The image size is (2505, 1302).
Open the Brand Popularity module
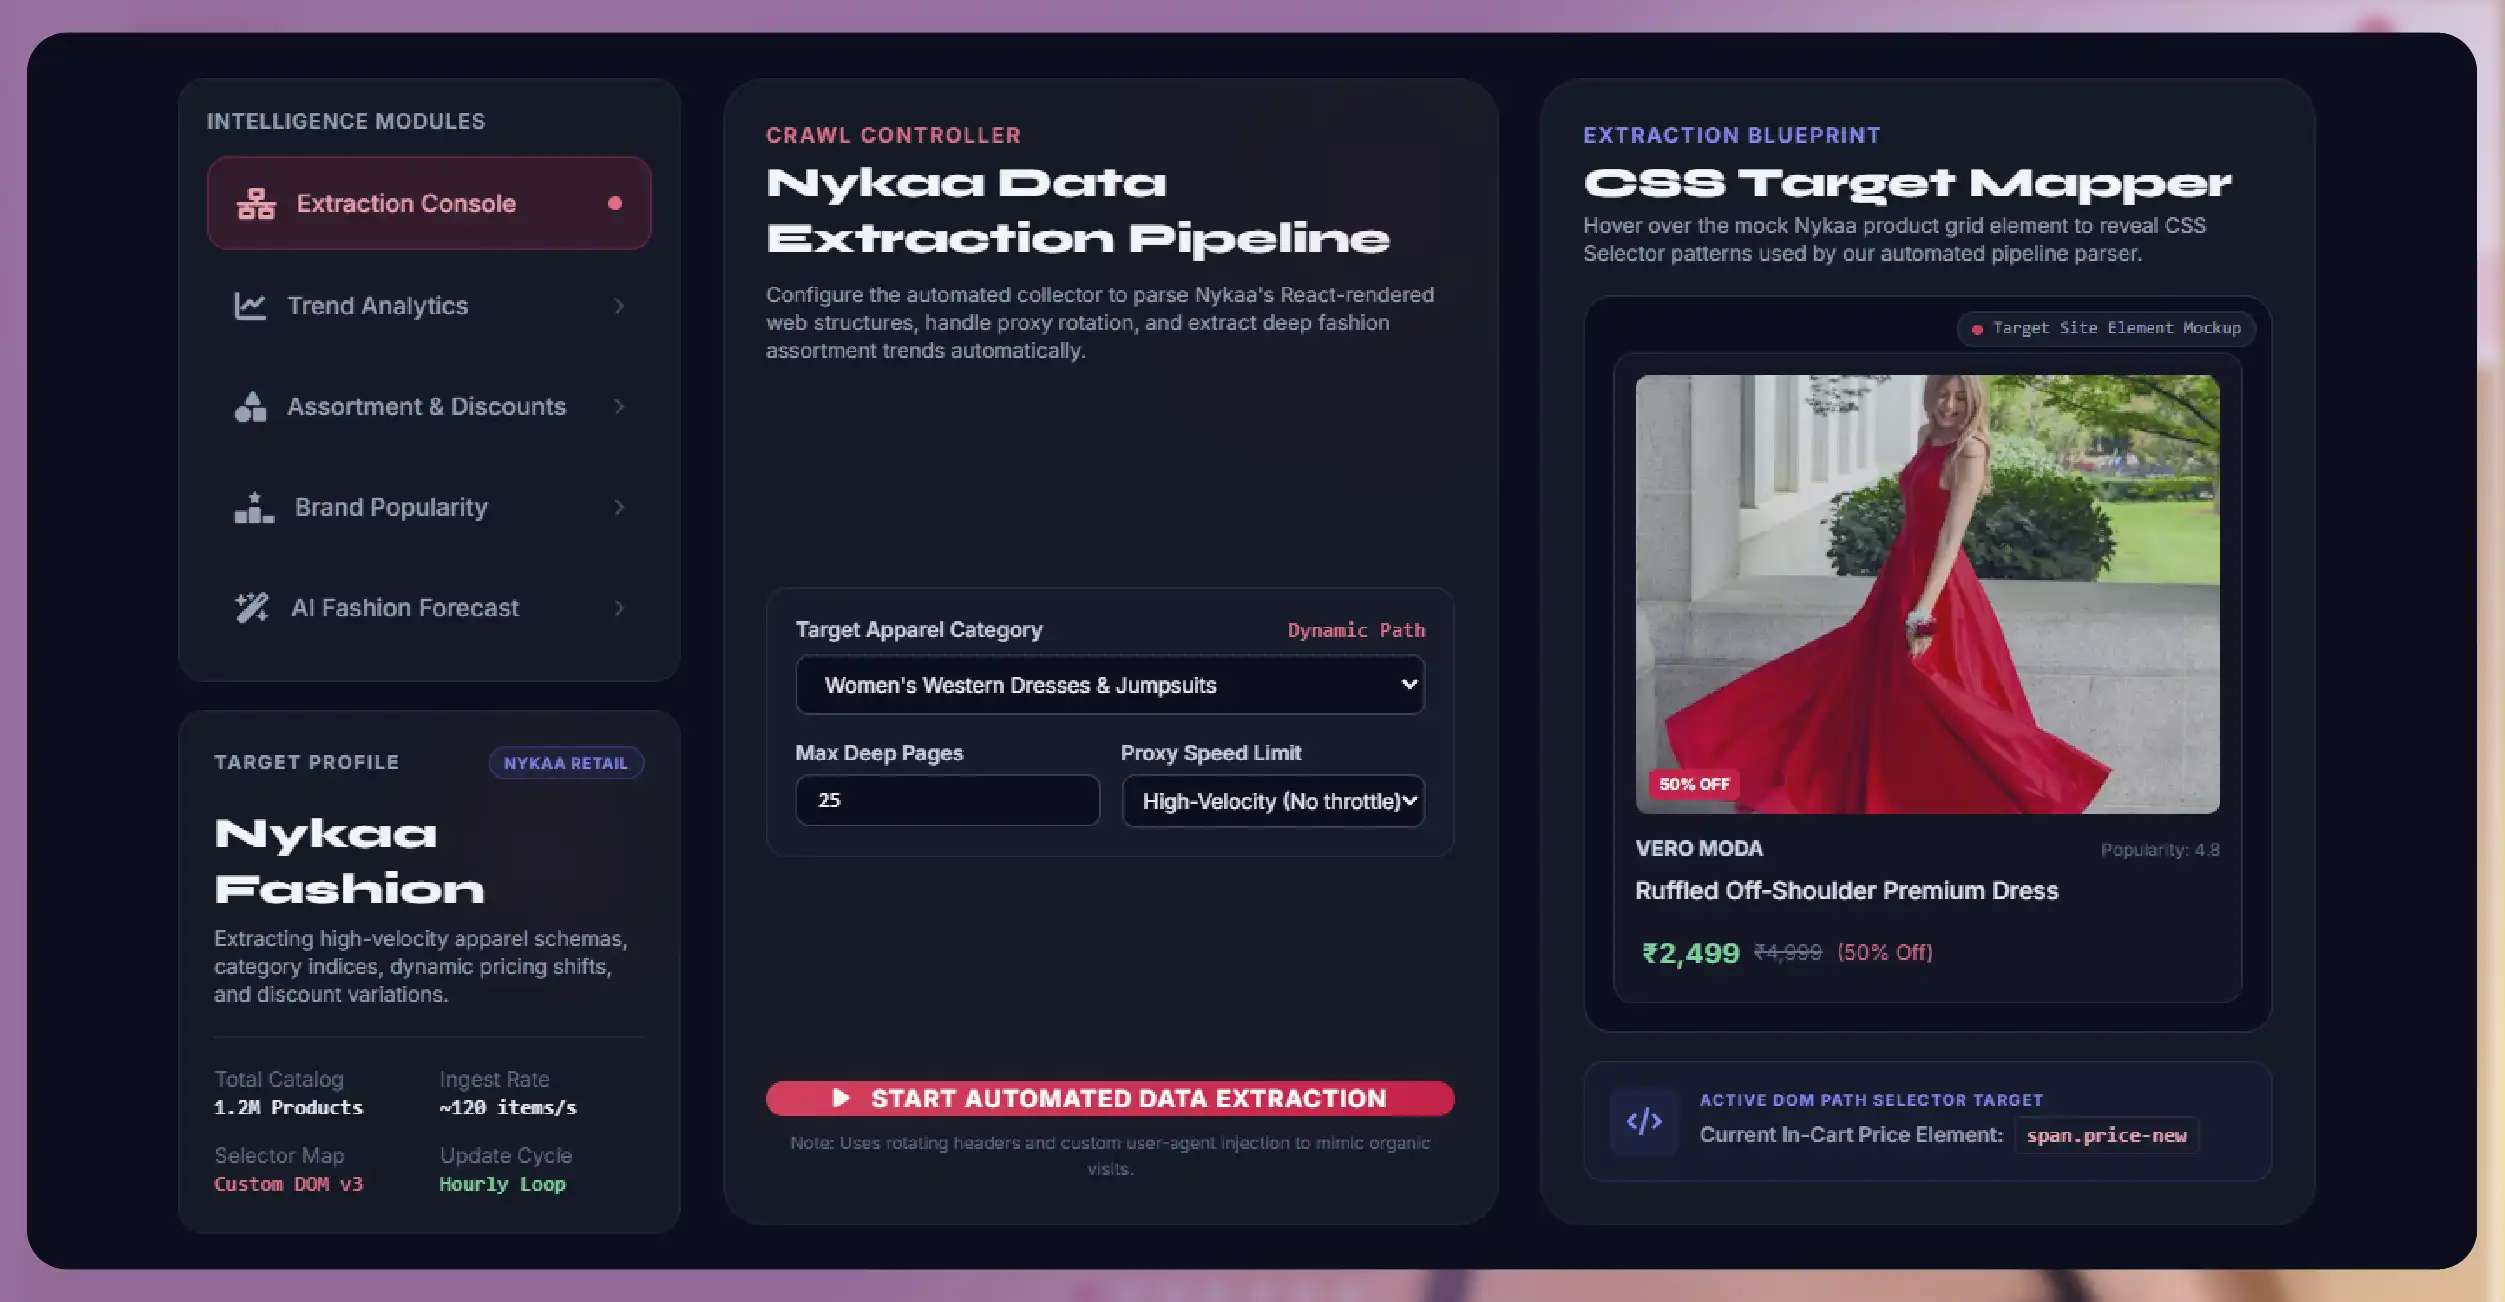point(429,508)
